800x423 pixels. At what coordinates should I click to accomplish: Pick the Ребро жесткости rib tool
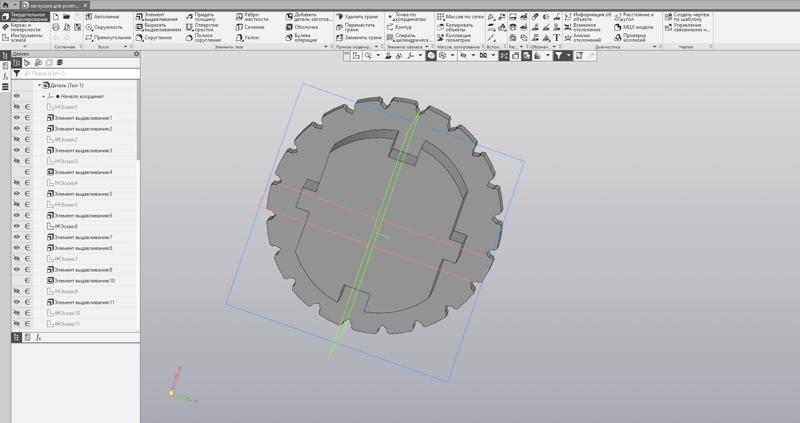tap(252, 17)
